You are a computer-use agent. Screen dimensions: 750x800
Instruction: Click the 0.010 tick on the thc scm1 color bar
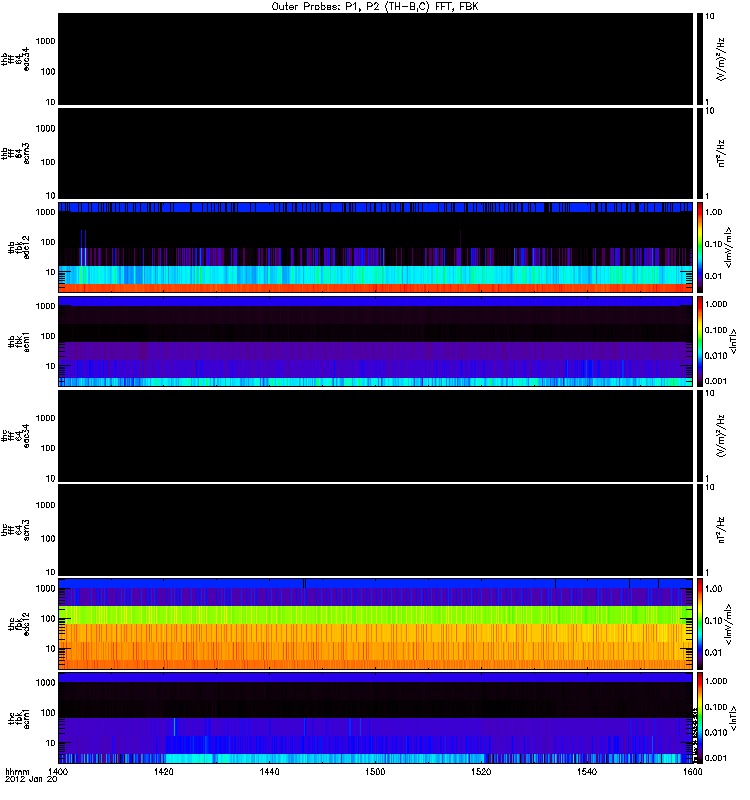[x=716, y=733]
